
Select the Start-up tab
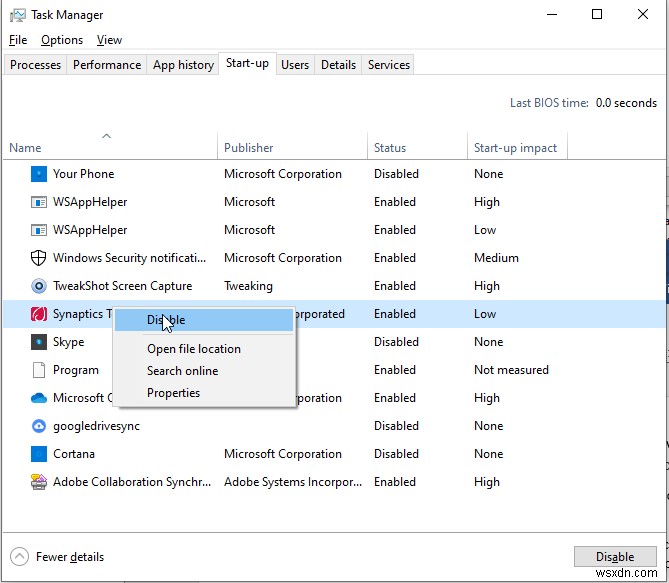(x=247, y=64)
